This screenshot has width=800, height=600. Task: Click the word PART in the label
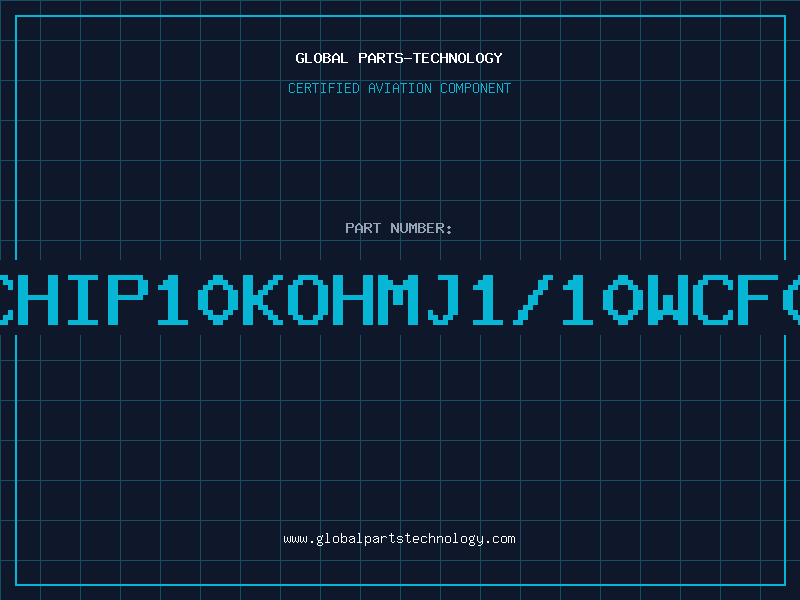click(363, 228)
